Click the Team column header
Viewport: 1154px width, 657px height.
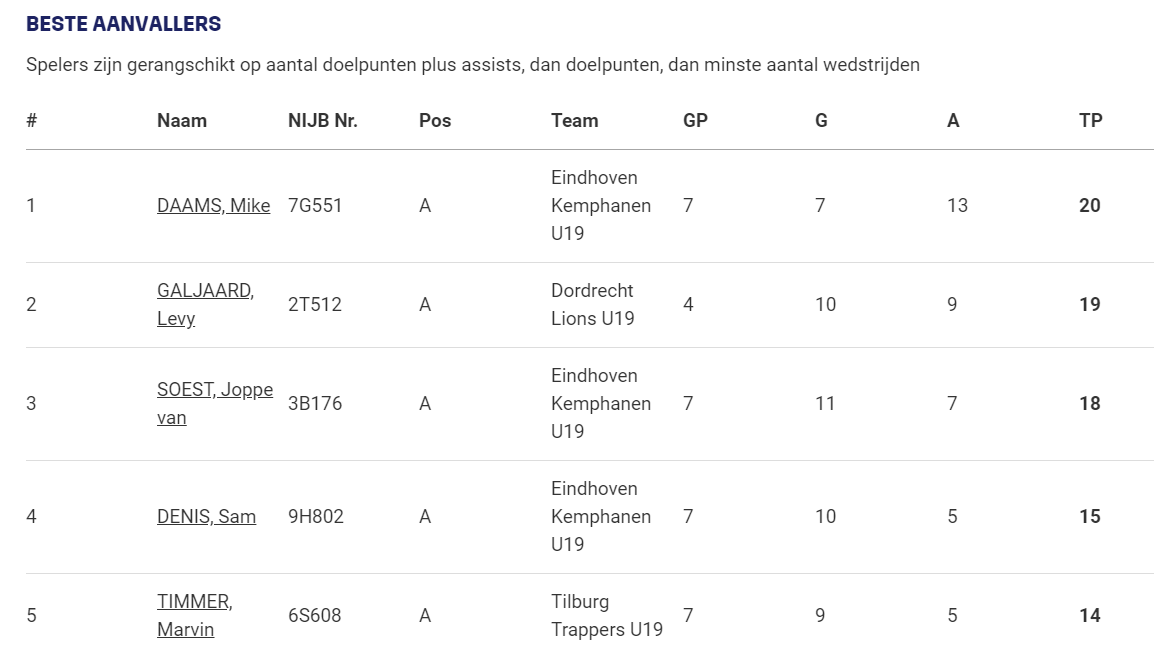575,121
